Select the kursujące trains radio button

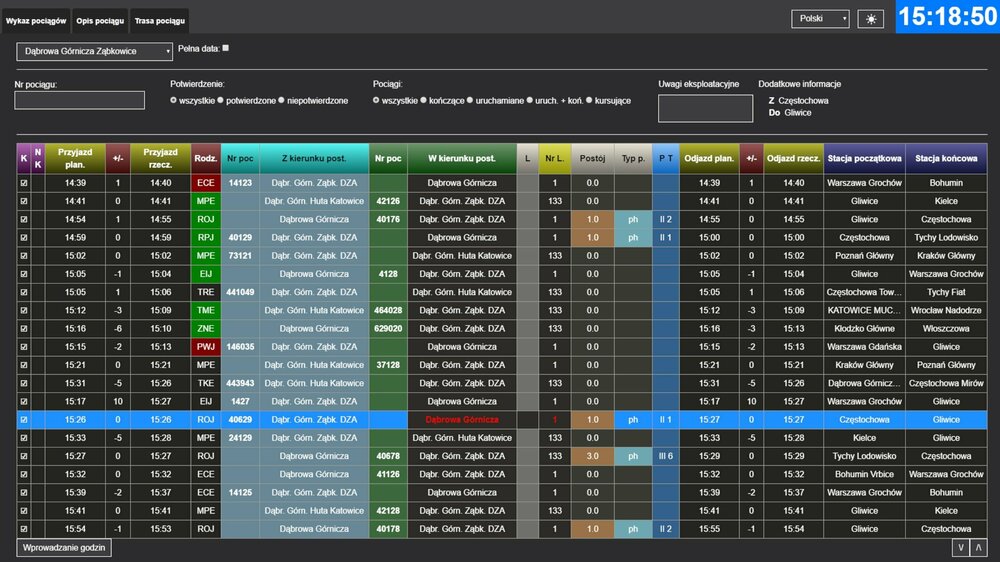pos(590,101)
